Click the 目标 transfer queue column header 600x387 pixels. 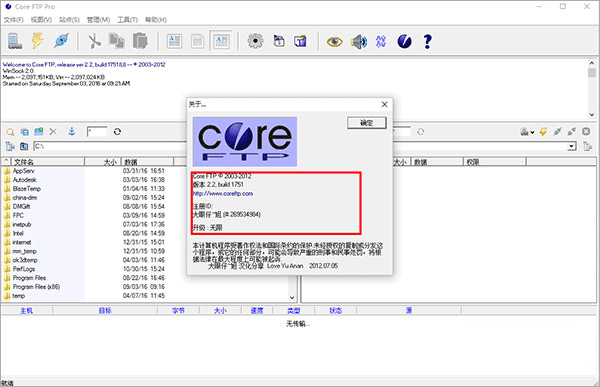pyautogui.click(x=105, y=310)
